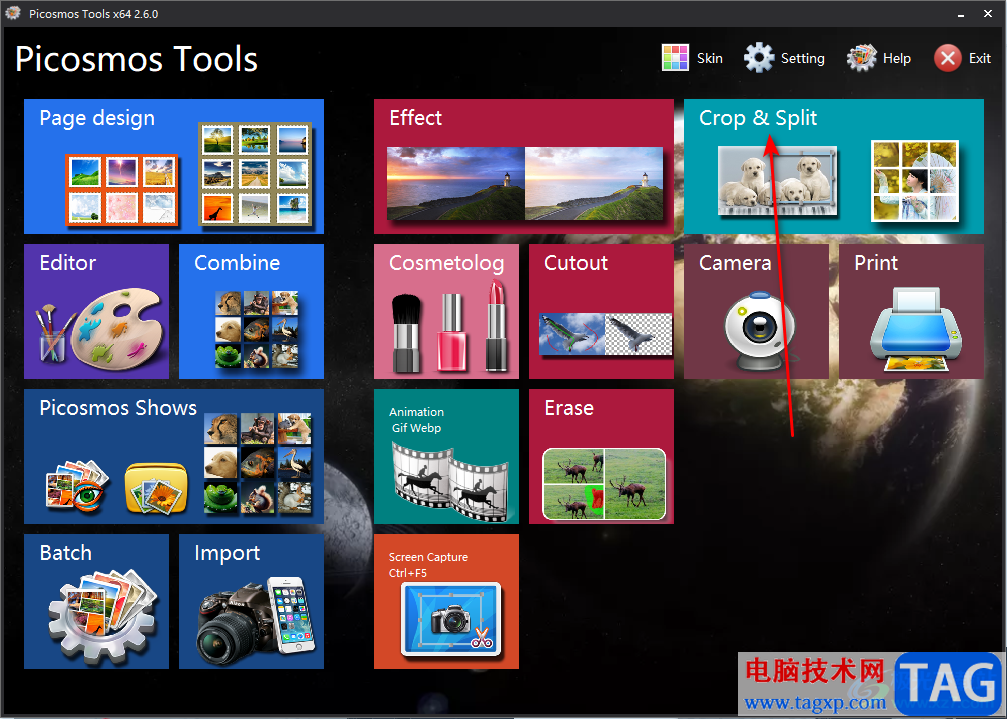Click the lighthouse sunset effect image
Viewport: 1007px width, 719px height.
(x=525, y=184)
